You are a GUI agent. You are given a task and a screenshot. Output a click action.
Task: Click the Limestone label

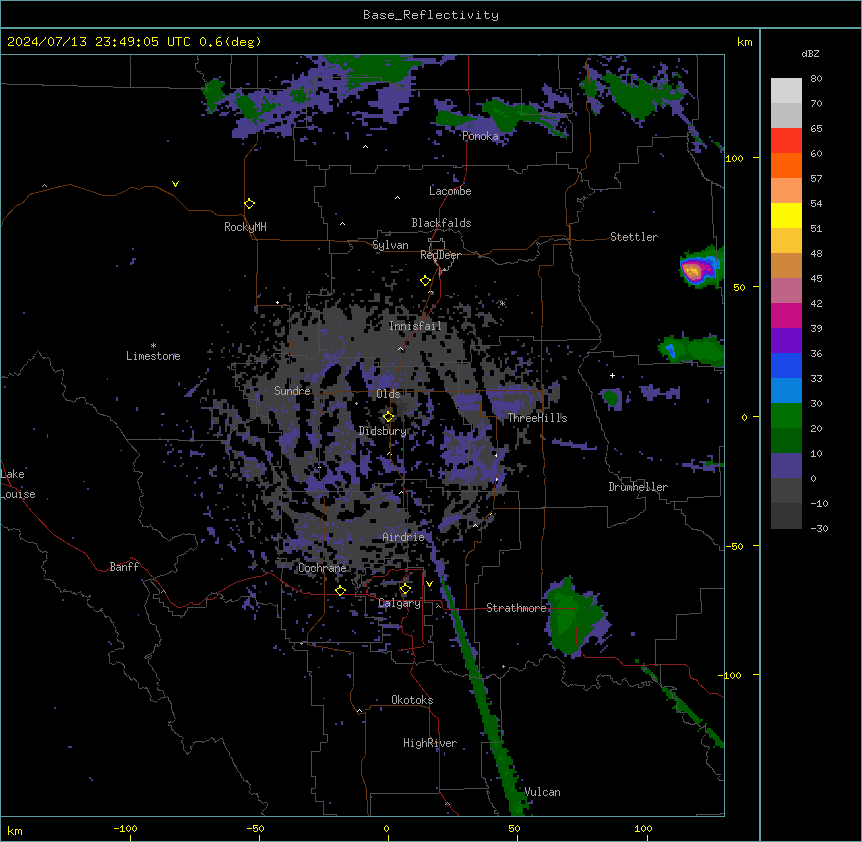pos(153,356)
